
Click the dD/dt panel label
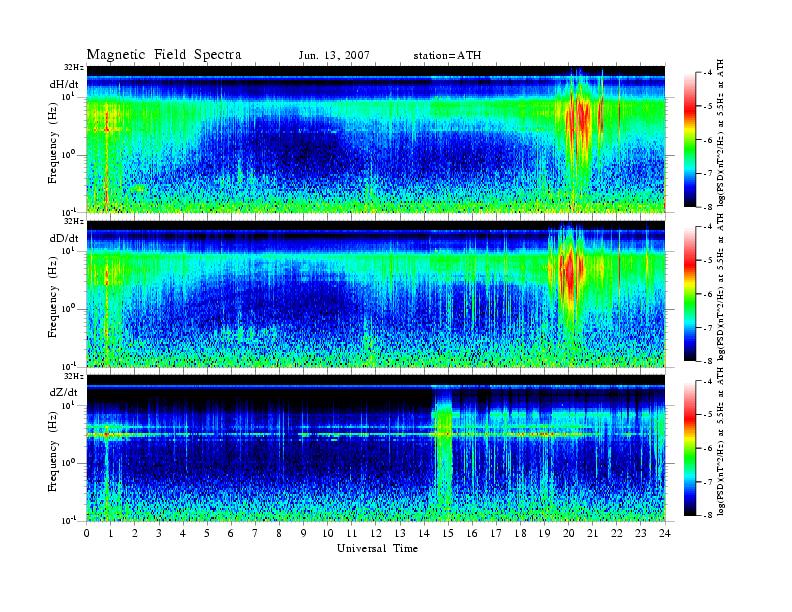pyautogui.click(x=64, y=238)
